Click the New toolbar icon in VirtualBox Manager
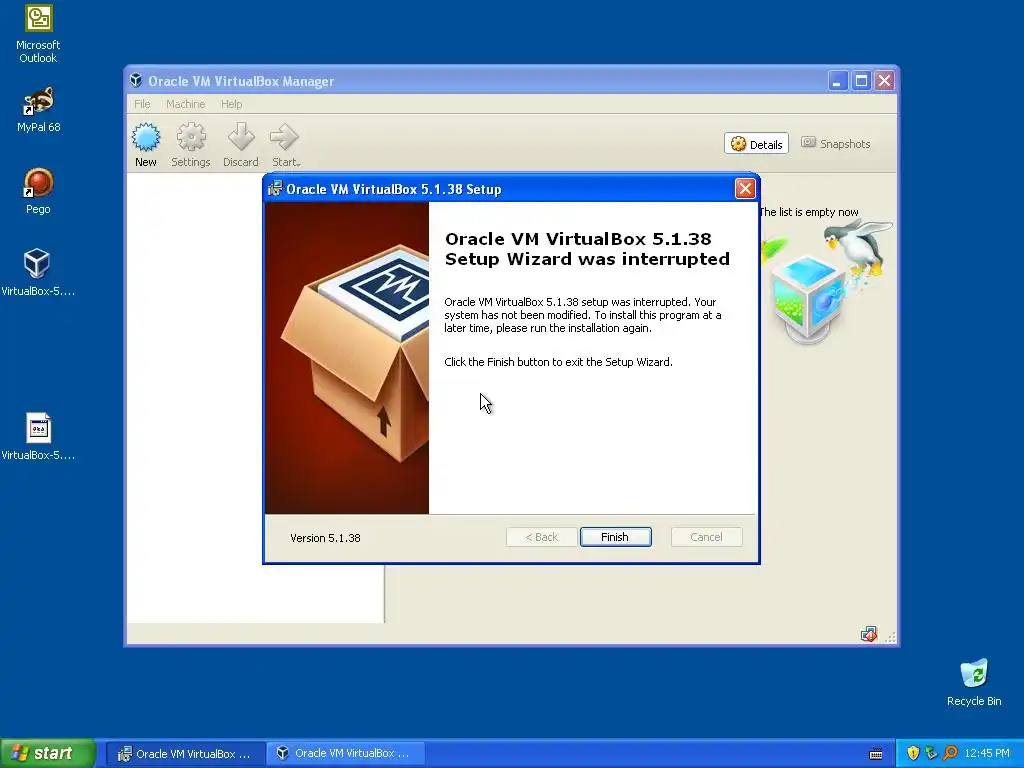Screen dimensions: 1024x768 click(146, 144)
